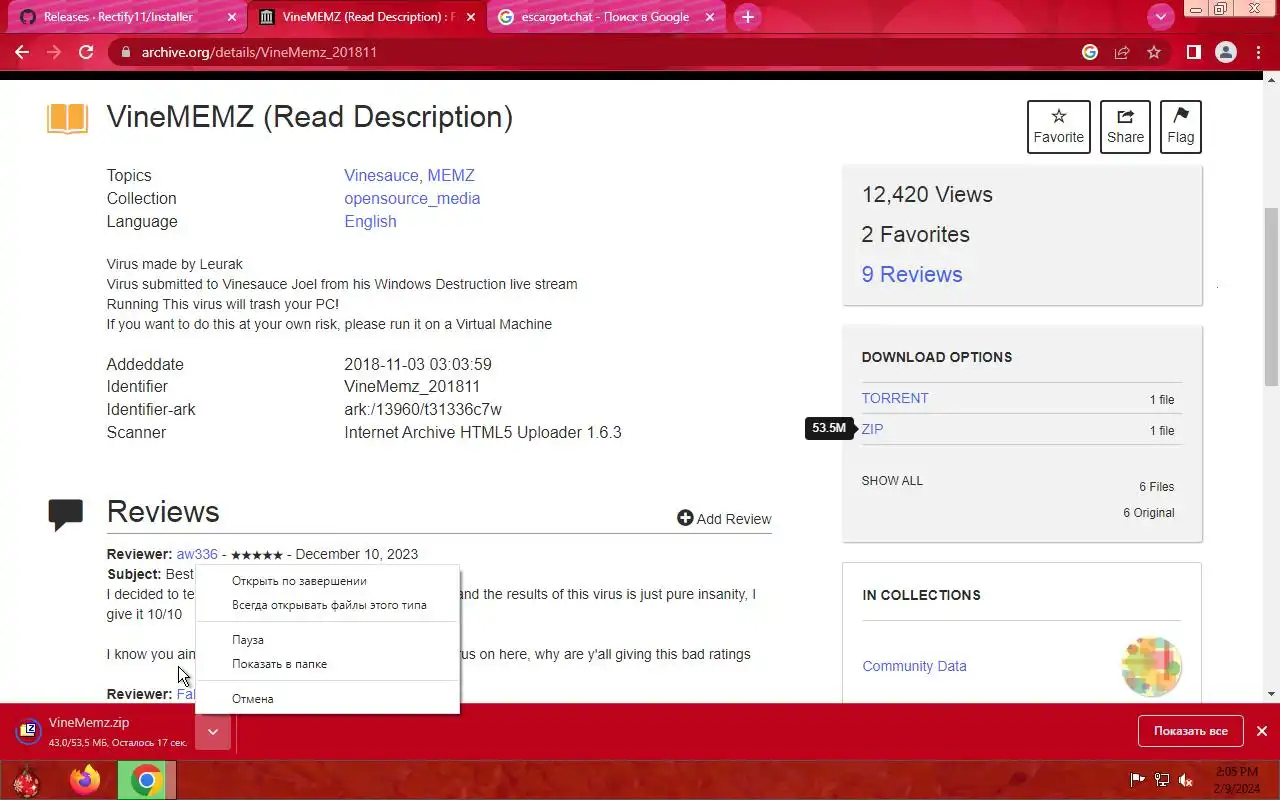This screenshot has width=1280, height=800.
Task: Close the Rectify11 Installer tab
Action: coord(232,17)
